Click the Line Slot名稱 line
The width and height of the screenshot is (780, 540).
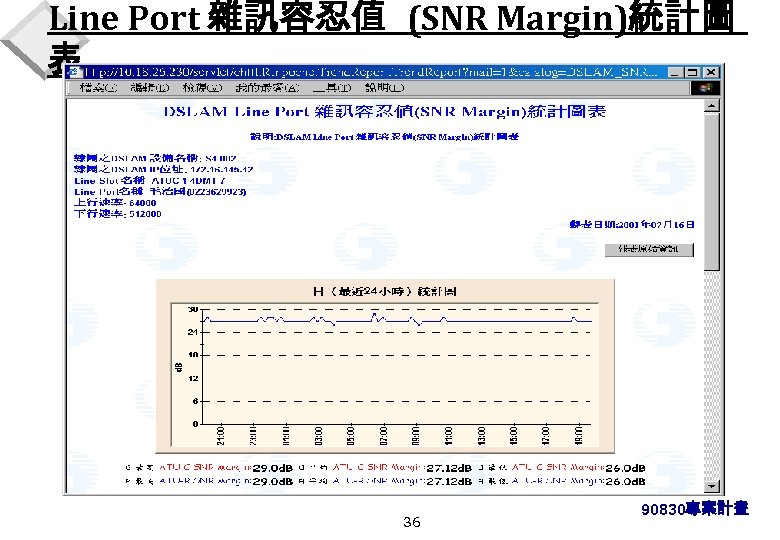[x=150, y=180]
